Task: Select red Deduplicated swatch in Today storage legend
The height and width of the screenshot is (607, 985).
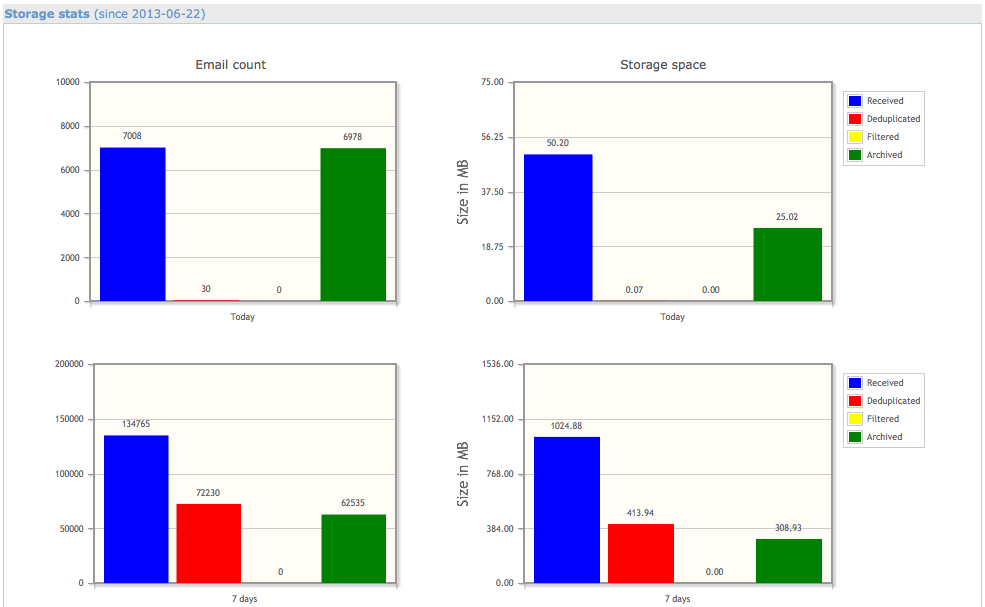Action: 855,119
